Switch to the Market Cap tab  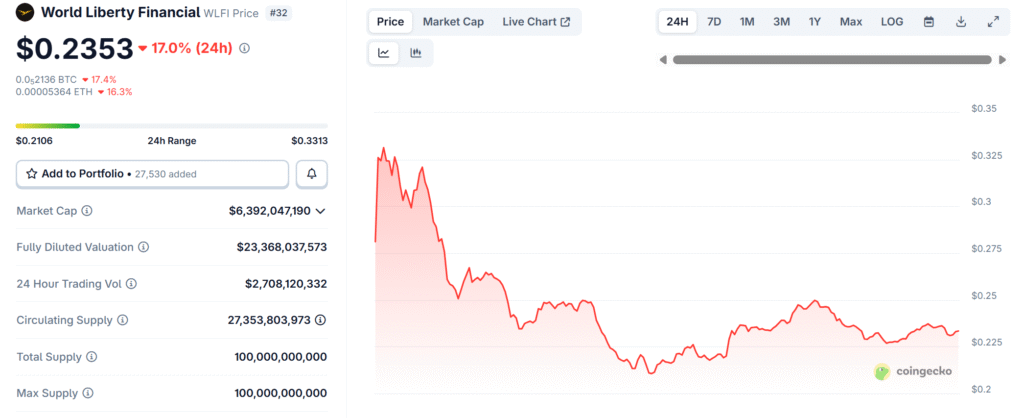(x=453, y=22)
